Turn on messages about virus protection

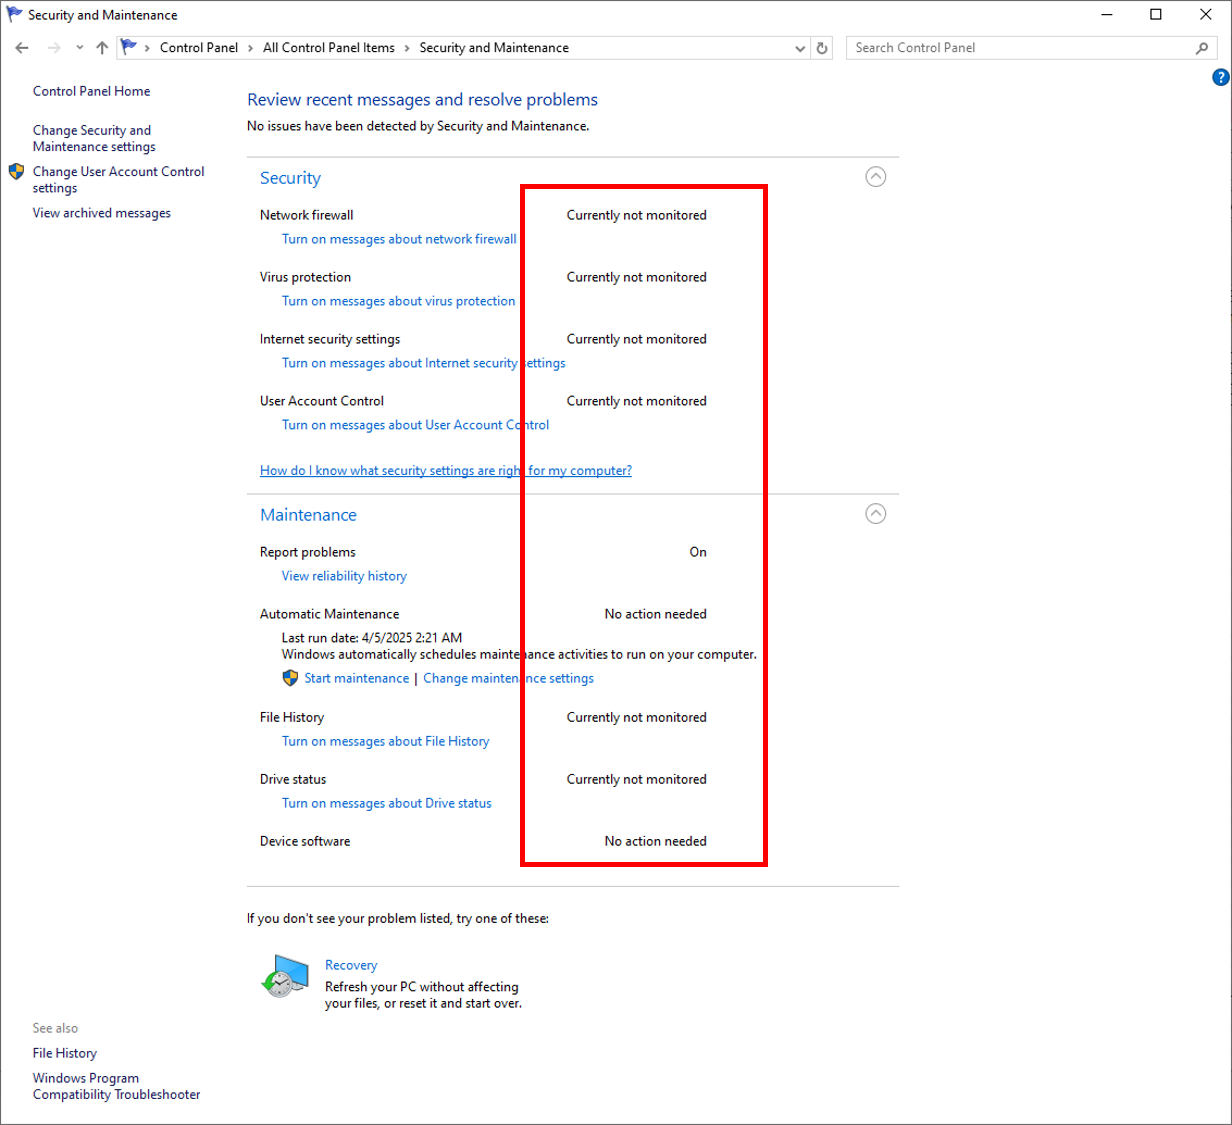[398, 301]
